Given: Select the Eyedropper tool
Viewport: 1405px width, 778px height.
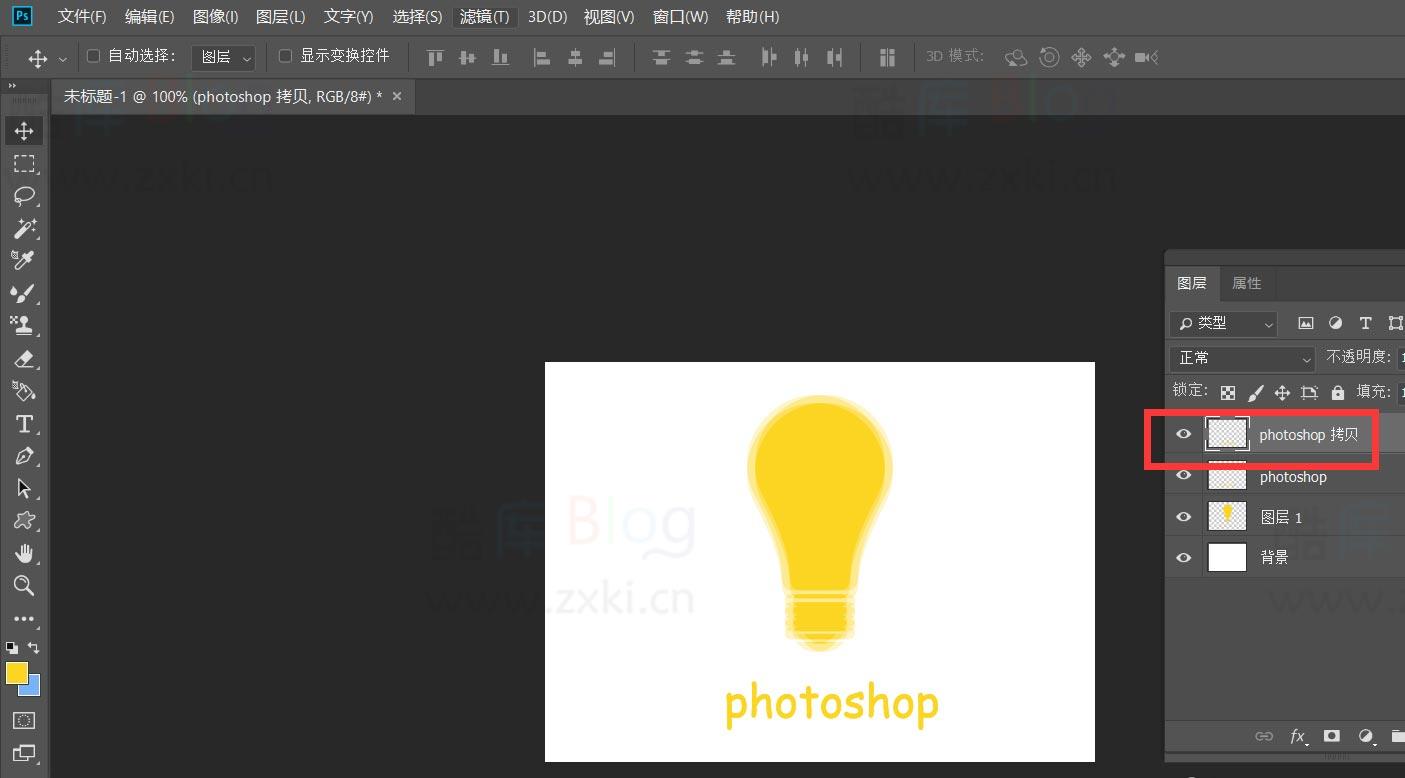Looking at the screenshot, I should click(24, 261).
